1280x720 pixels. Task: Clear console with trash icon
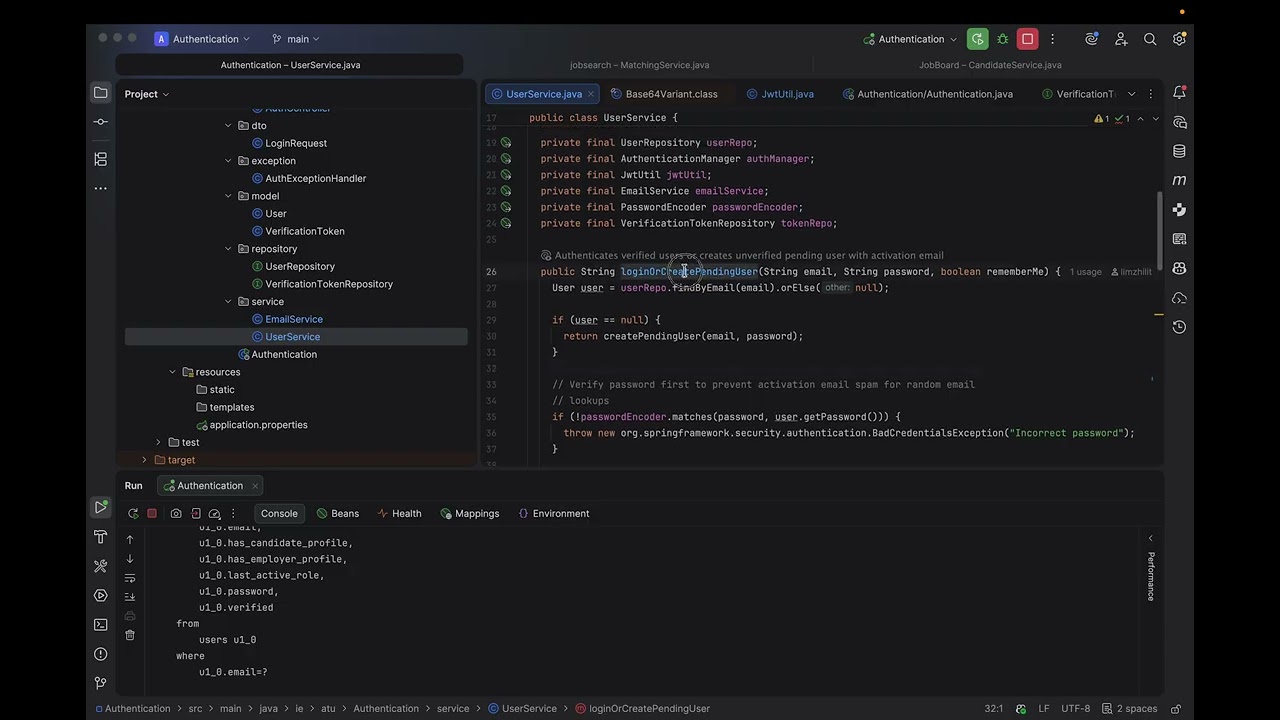(130, 635)
